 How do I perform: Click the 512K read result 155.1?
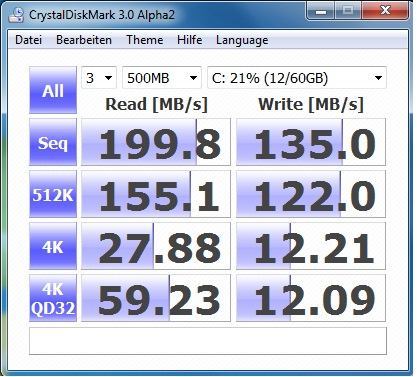(x=156, y=194)
